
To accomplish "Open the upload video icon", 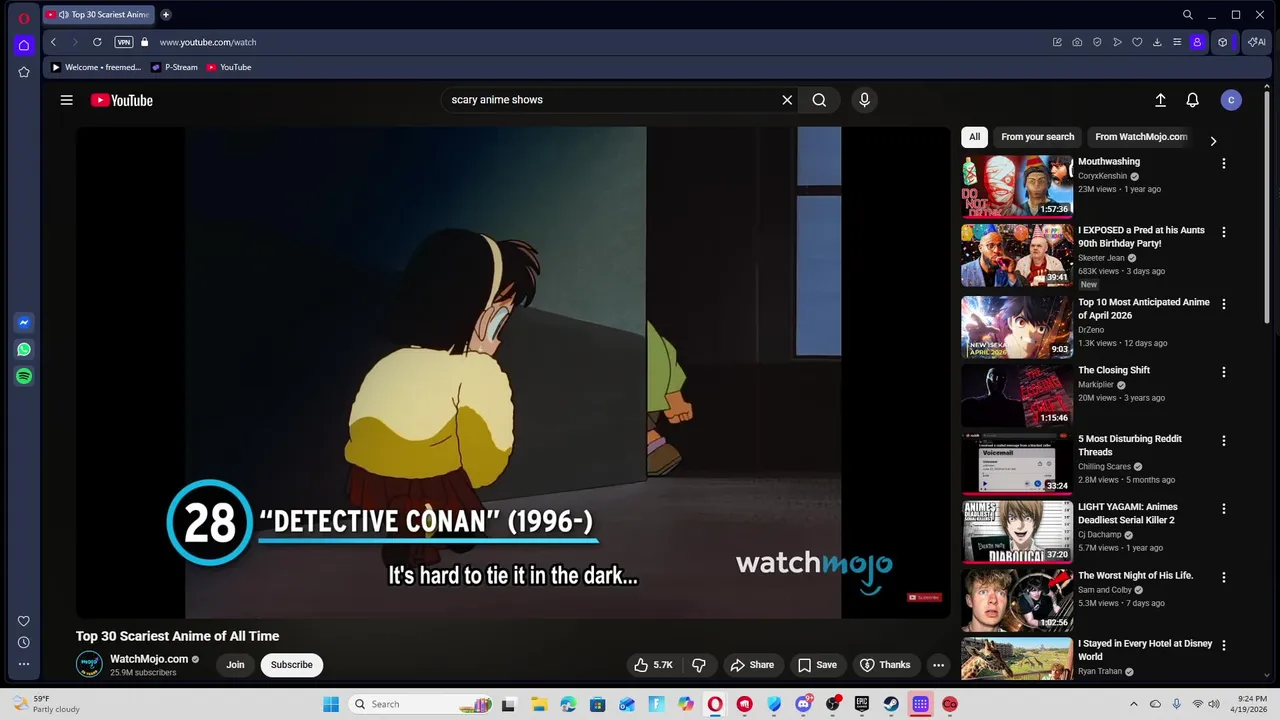I will tap(1160, 100).
